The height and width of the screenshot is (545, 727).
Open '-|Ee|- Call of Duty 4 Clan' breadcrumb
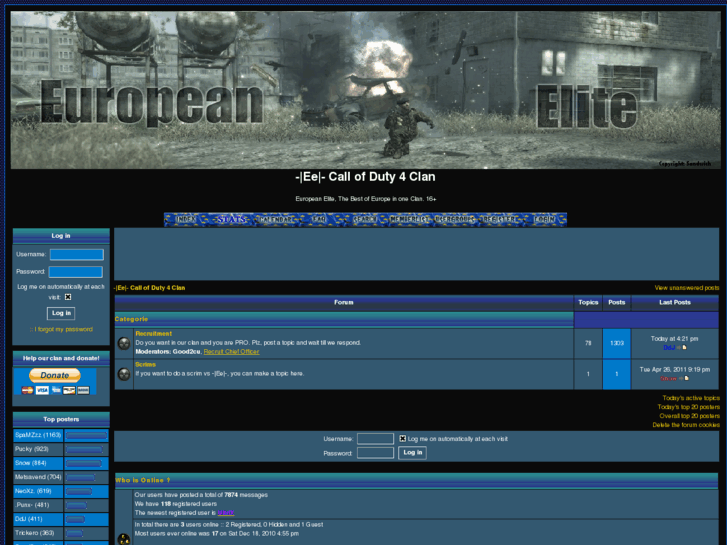tap(149, 288)
